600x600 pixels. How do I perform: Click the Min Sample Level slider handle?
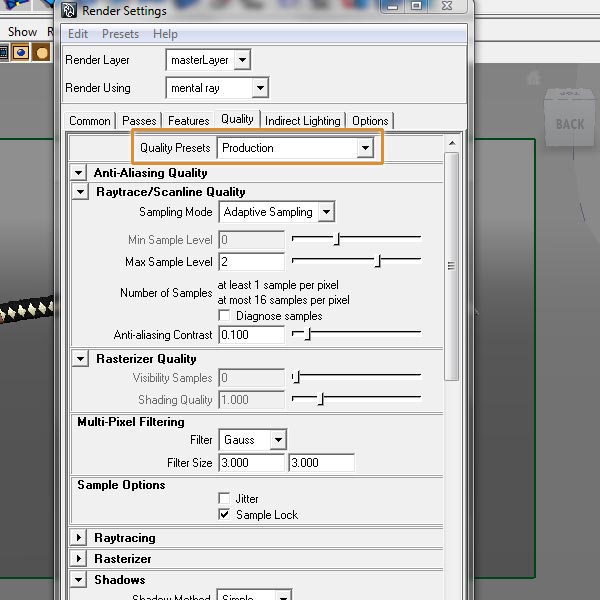pos(337,239)
